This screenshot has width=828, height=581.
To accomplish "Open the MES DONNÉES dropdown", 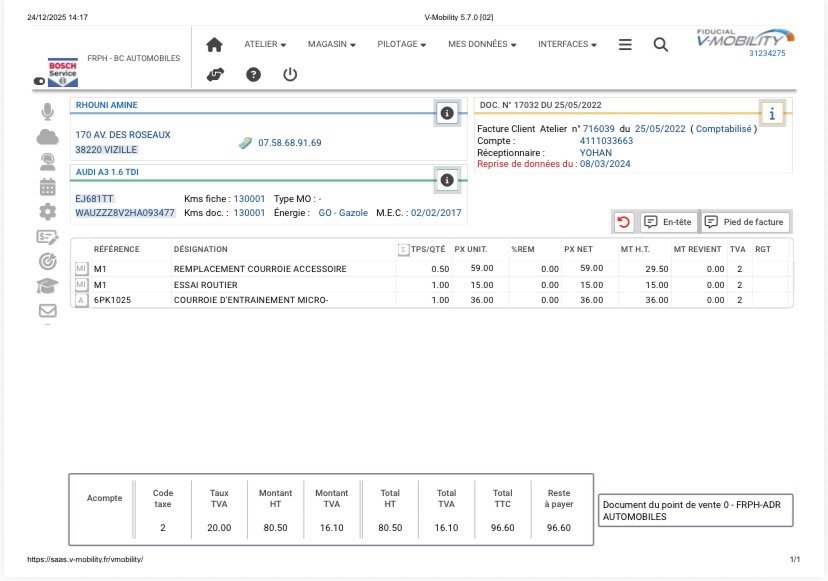I will point(482,45).
